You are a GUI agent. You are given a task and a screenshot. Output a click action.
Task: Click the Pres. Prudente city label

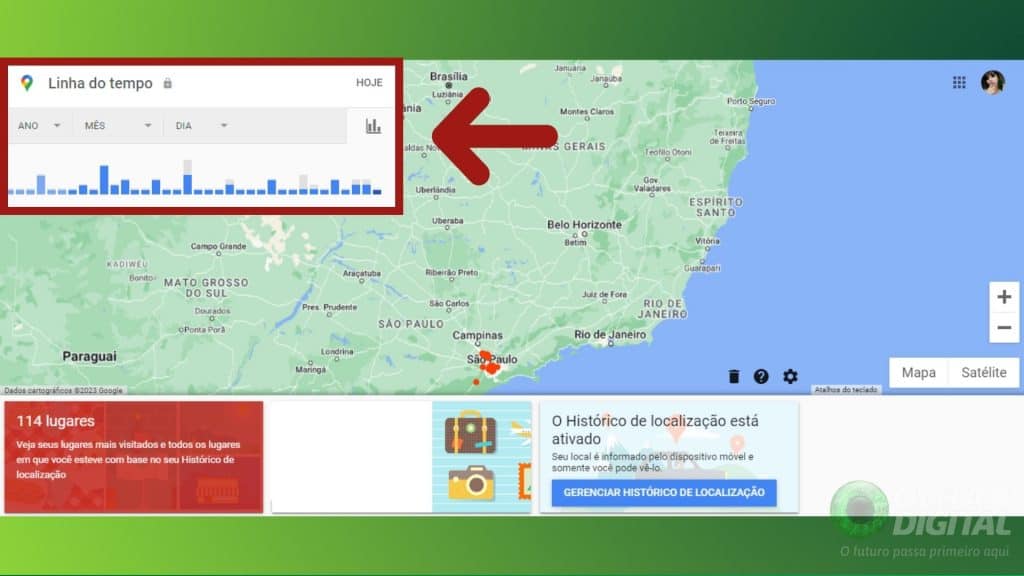(x=329, y=307)
